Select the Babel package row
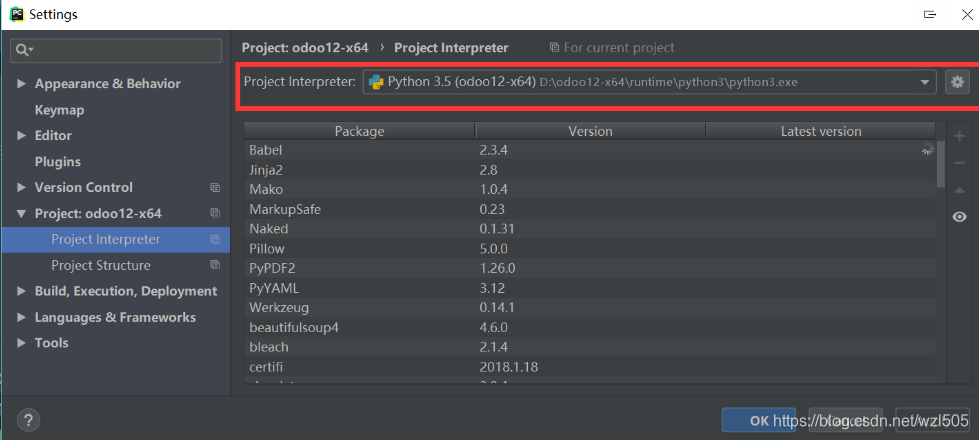The width and height of the screenshot is (979, 440). coord(590,150)
